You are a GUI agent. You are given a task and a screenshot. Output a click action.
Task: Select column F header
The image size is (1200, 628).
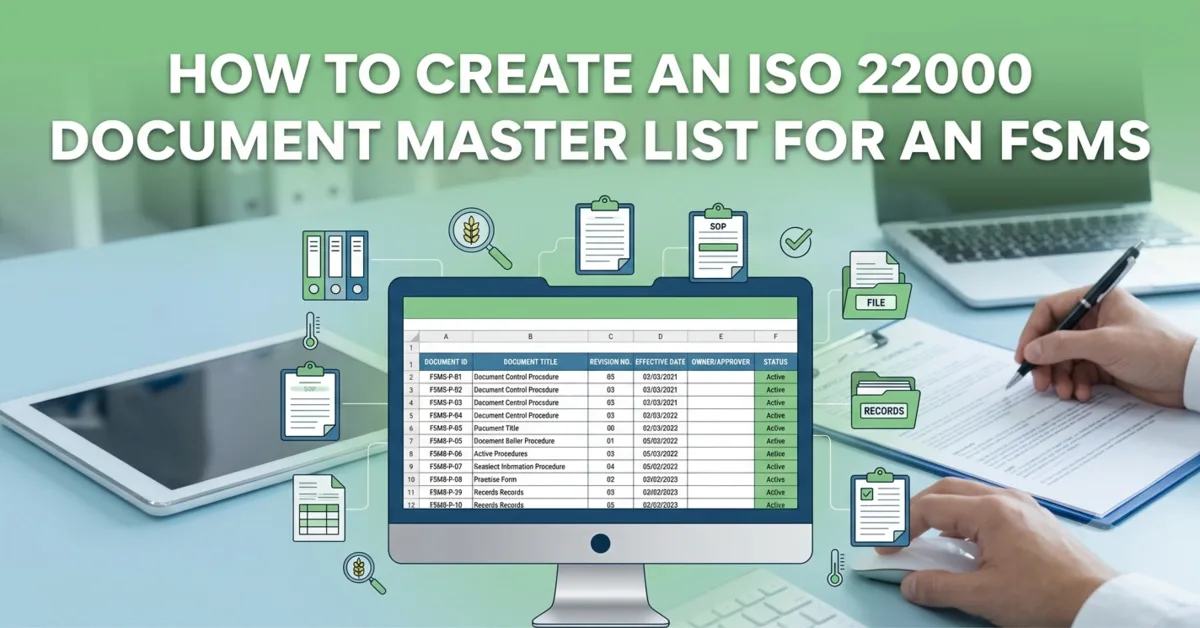coord(776,337)
